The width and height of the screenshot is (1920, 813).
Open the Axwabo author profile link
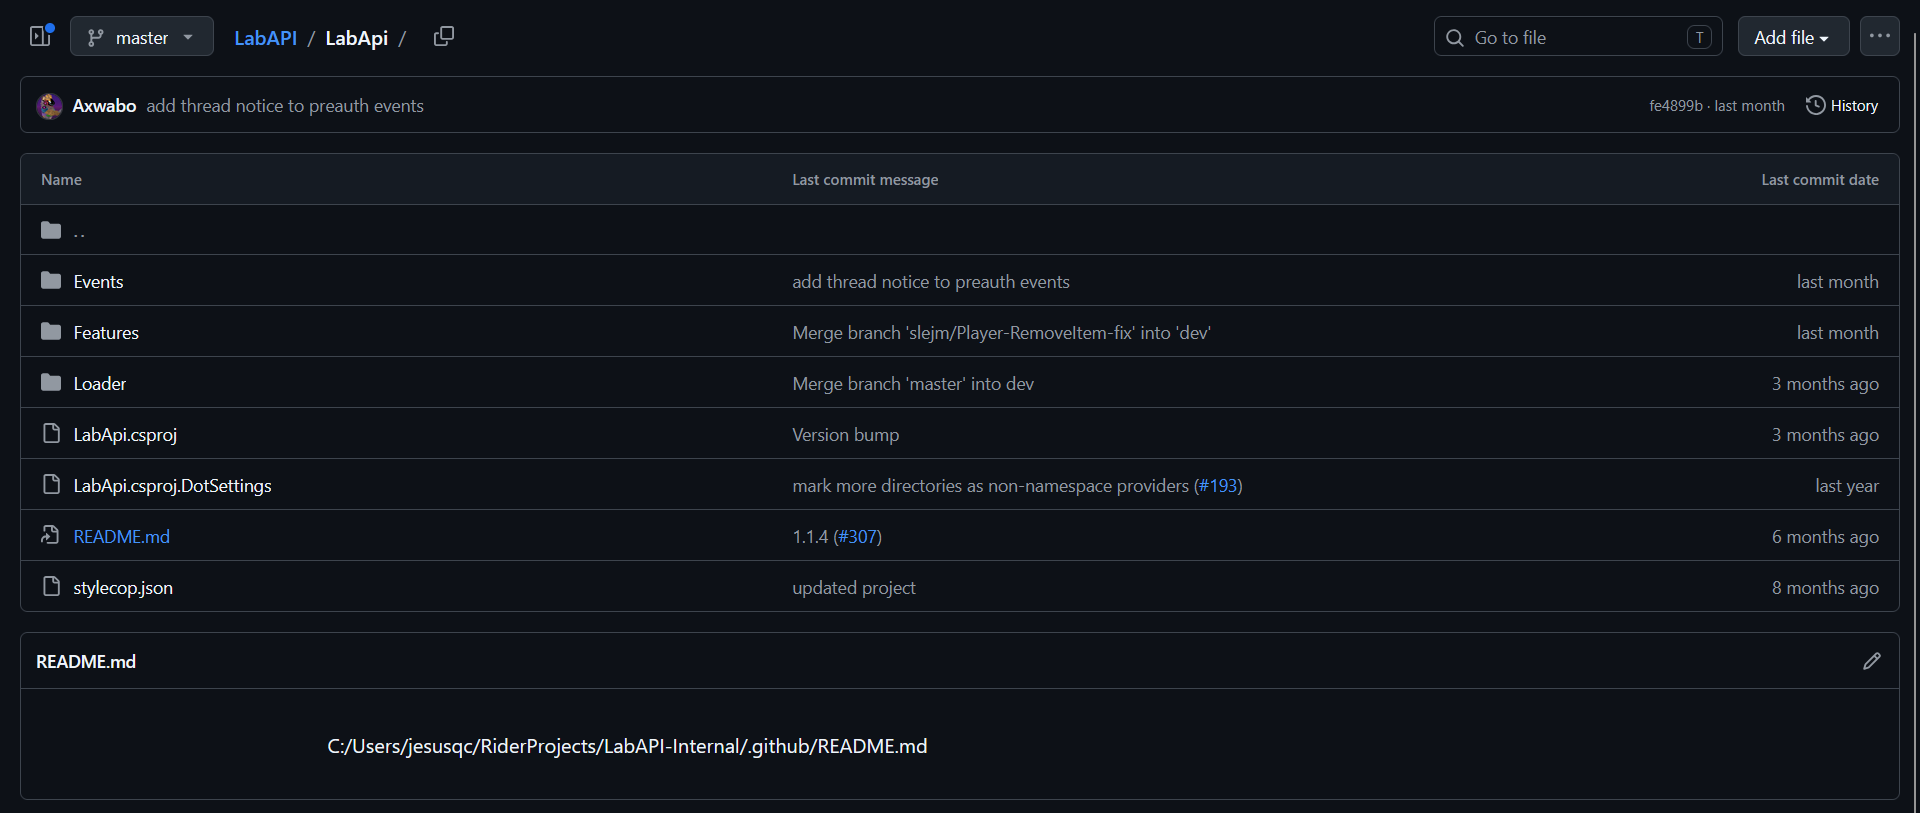pyautogui.click(x=104, y=106)
